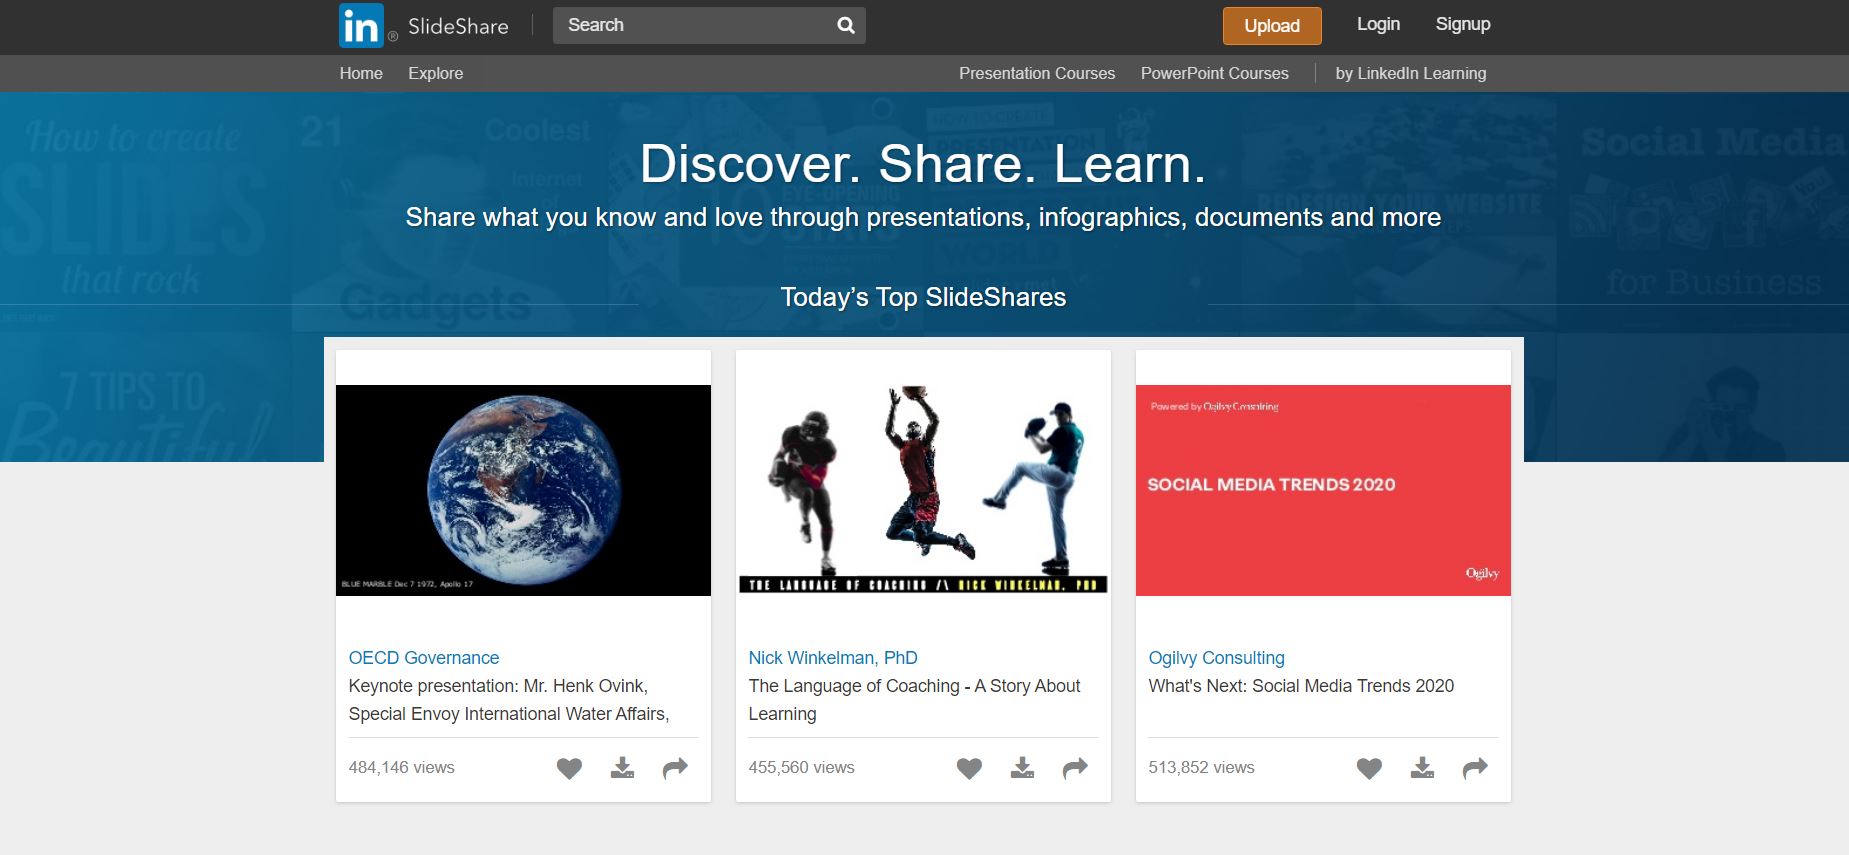1849x855 pixels.
Task: Share the Ogilvy Consulting slideshow
Action: tap(1475, 768)
